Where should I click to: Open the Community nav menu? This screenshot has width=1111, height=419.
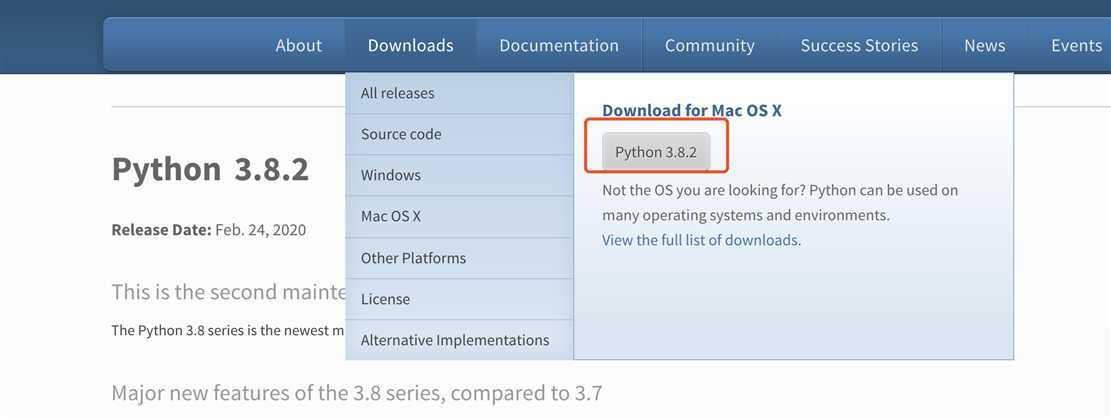(709, 45)
